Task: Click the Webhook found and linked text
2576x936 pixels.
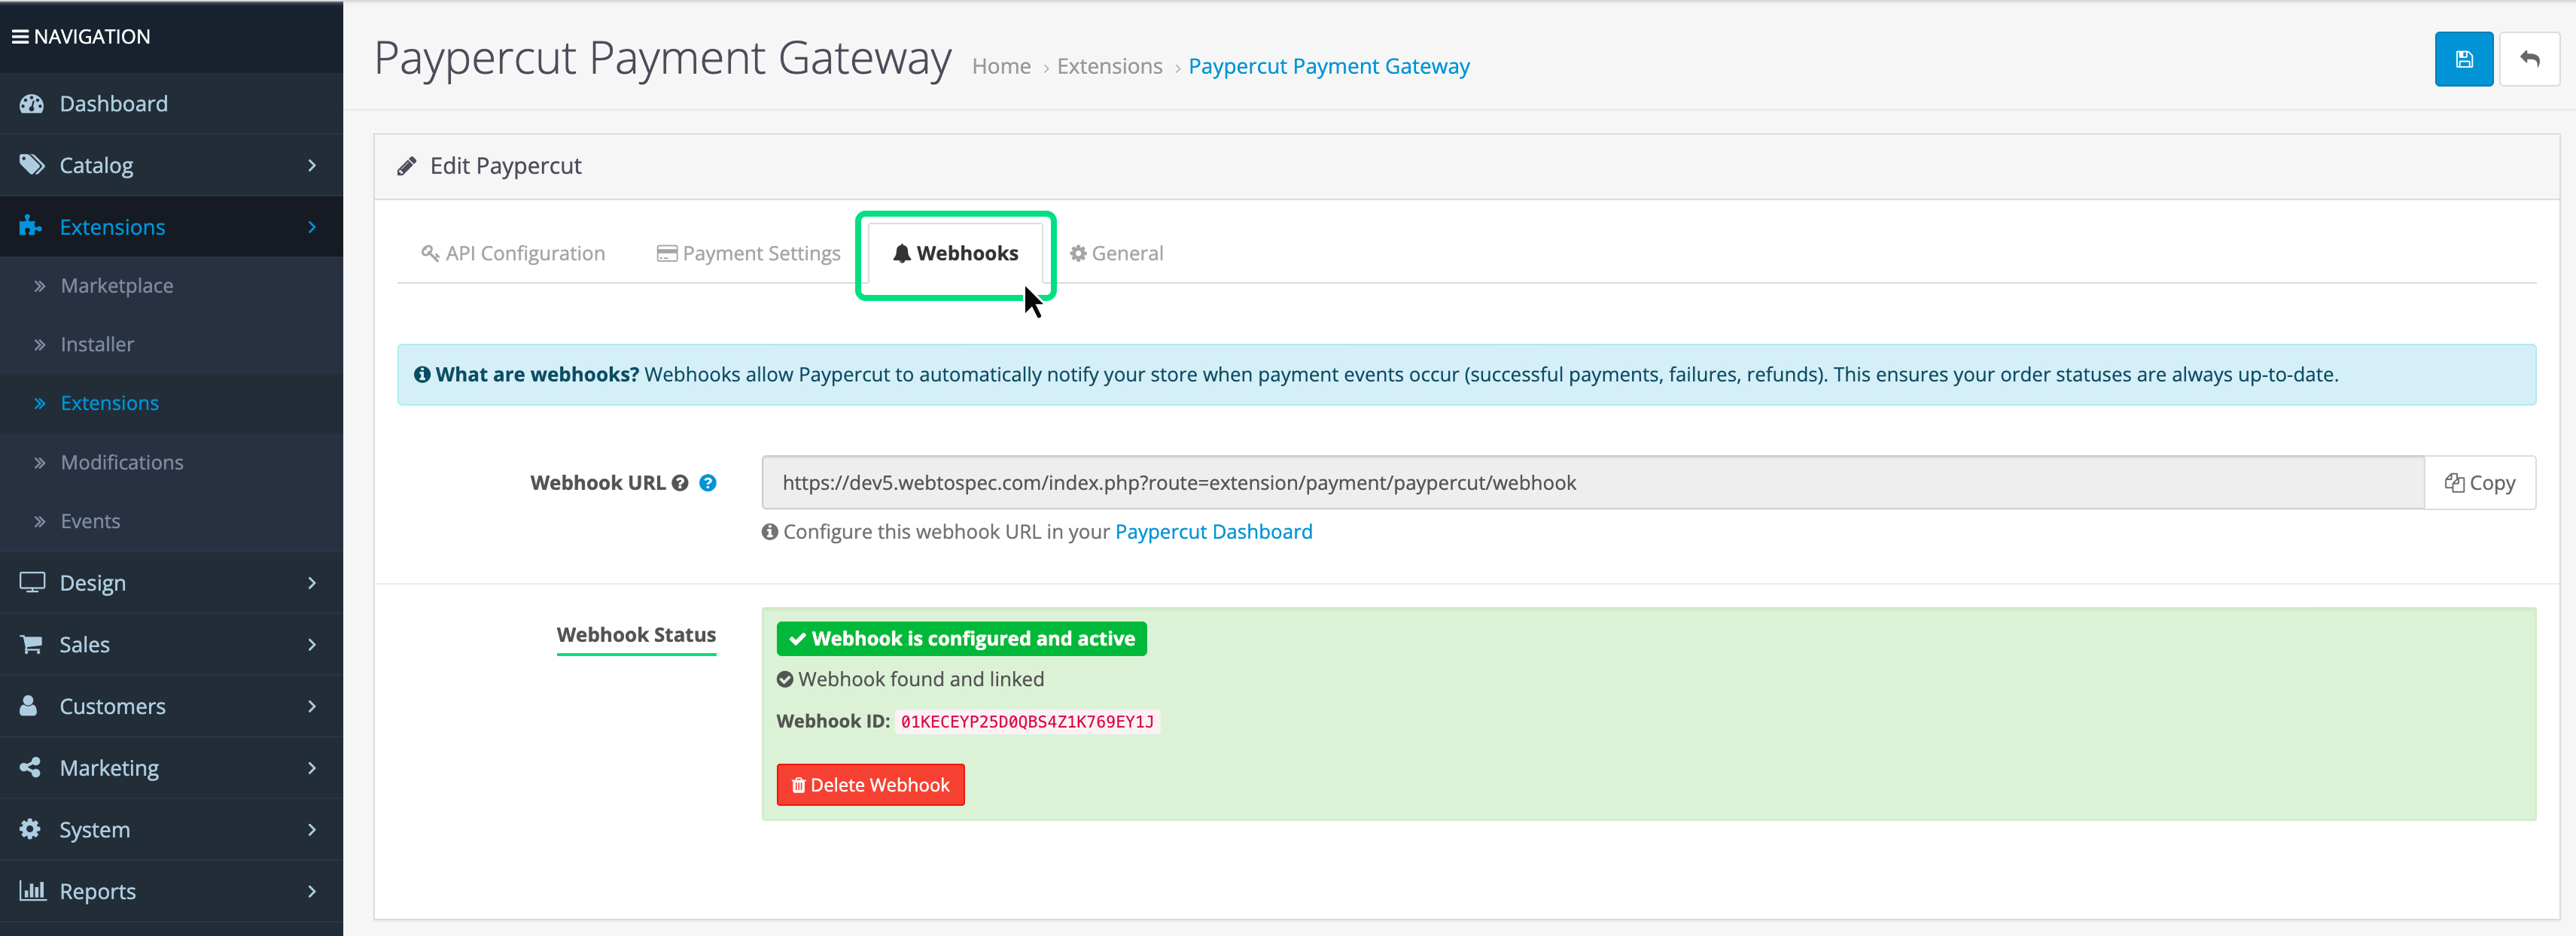Action: click(921, 680)
